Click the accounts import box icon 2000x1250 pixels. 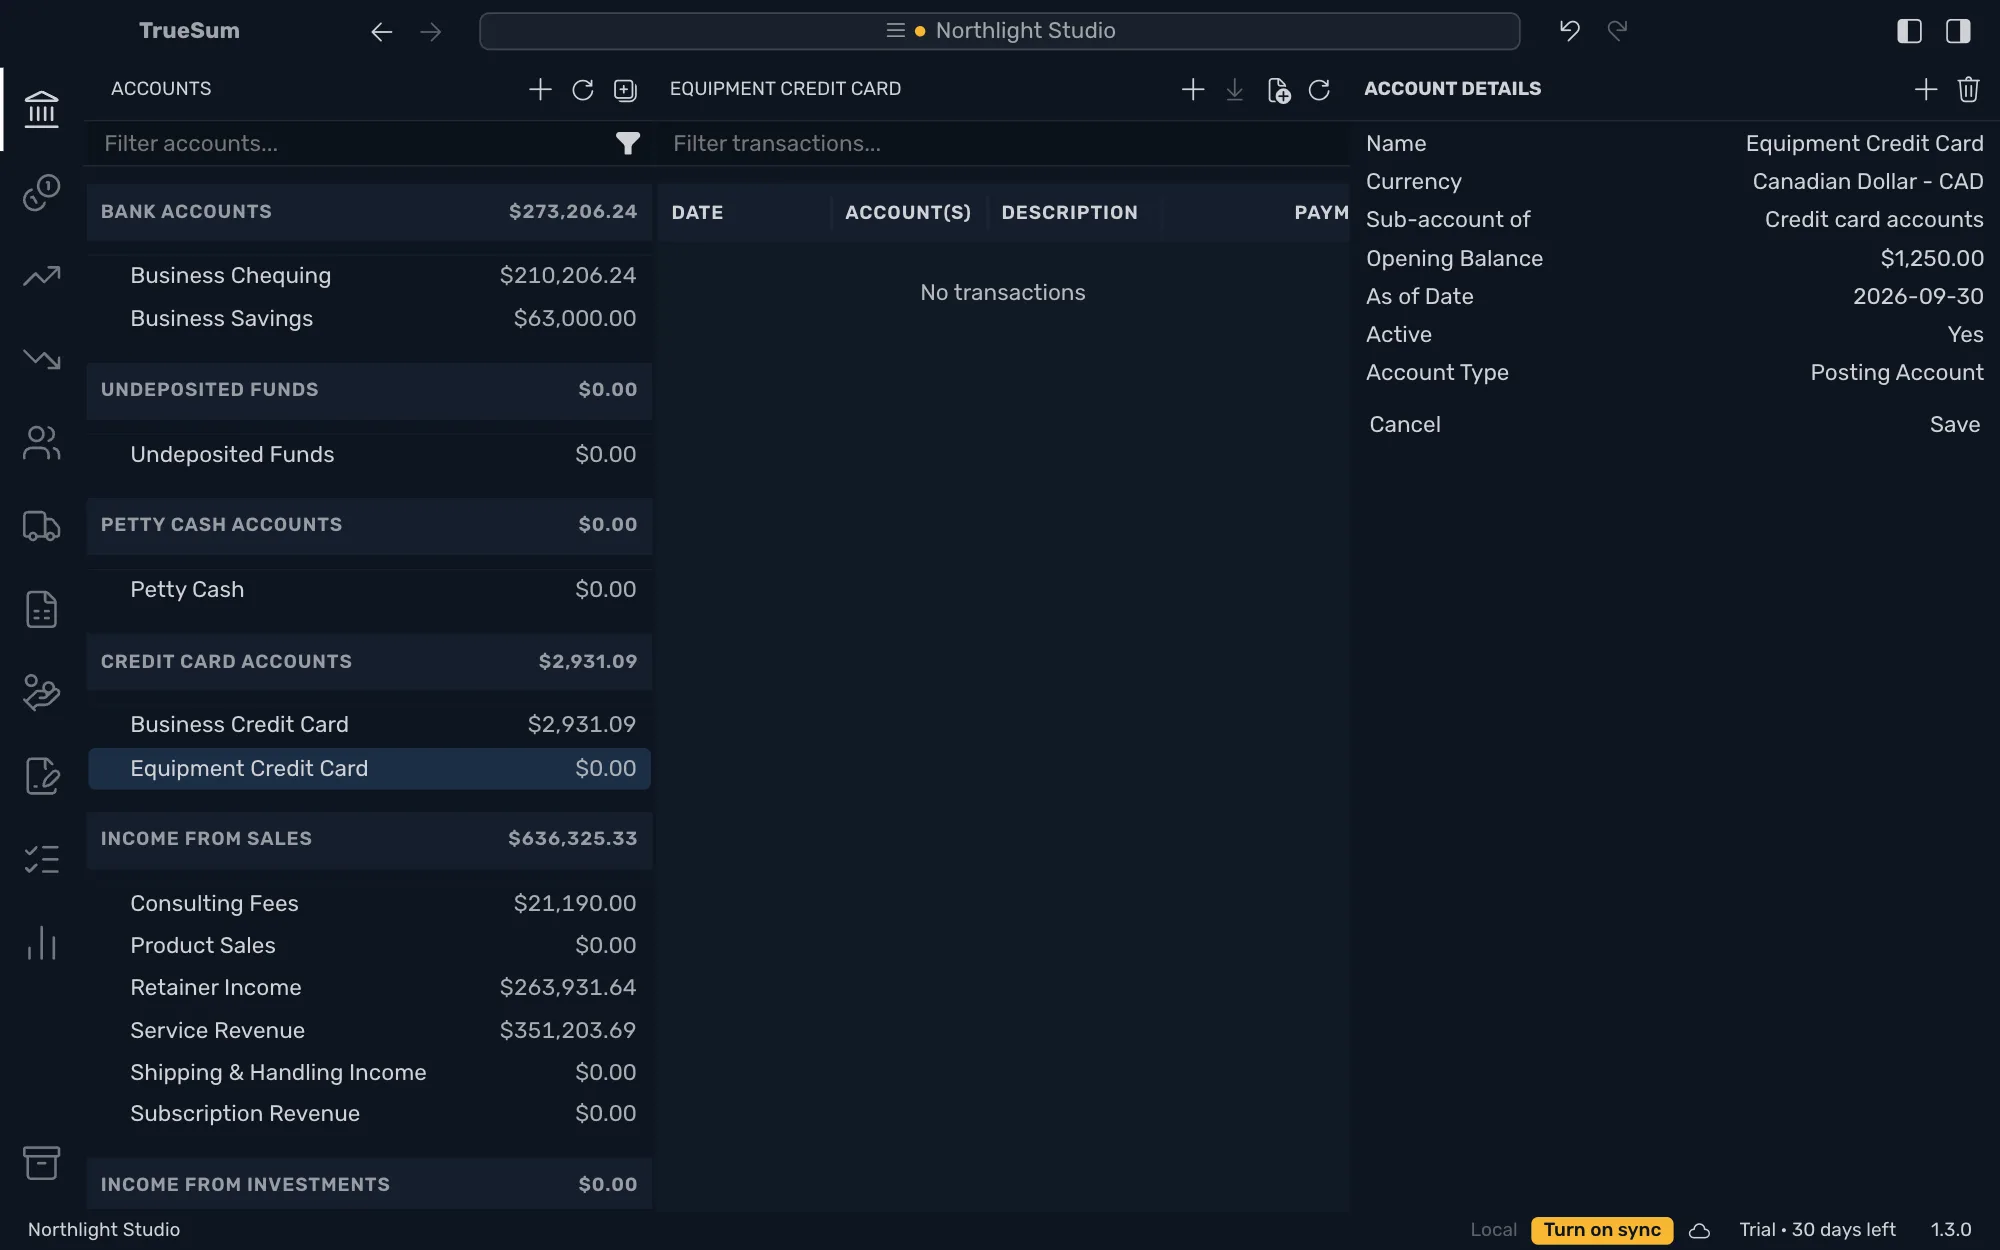tap(625, 90)
